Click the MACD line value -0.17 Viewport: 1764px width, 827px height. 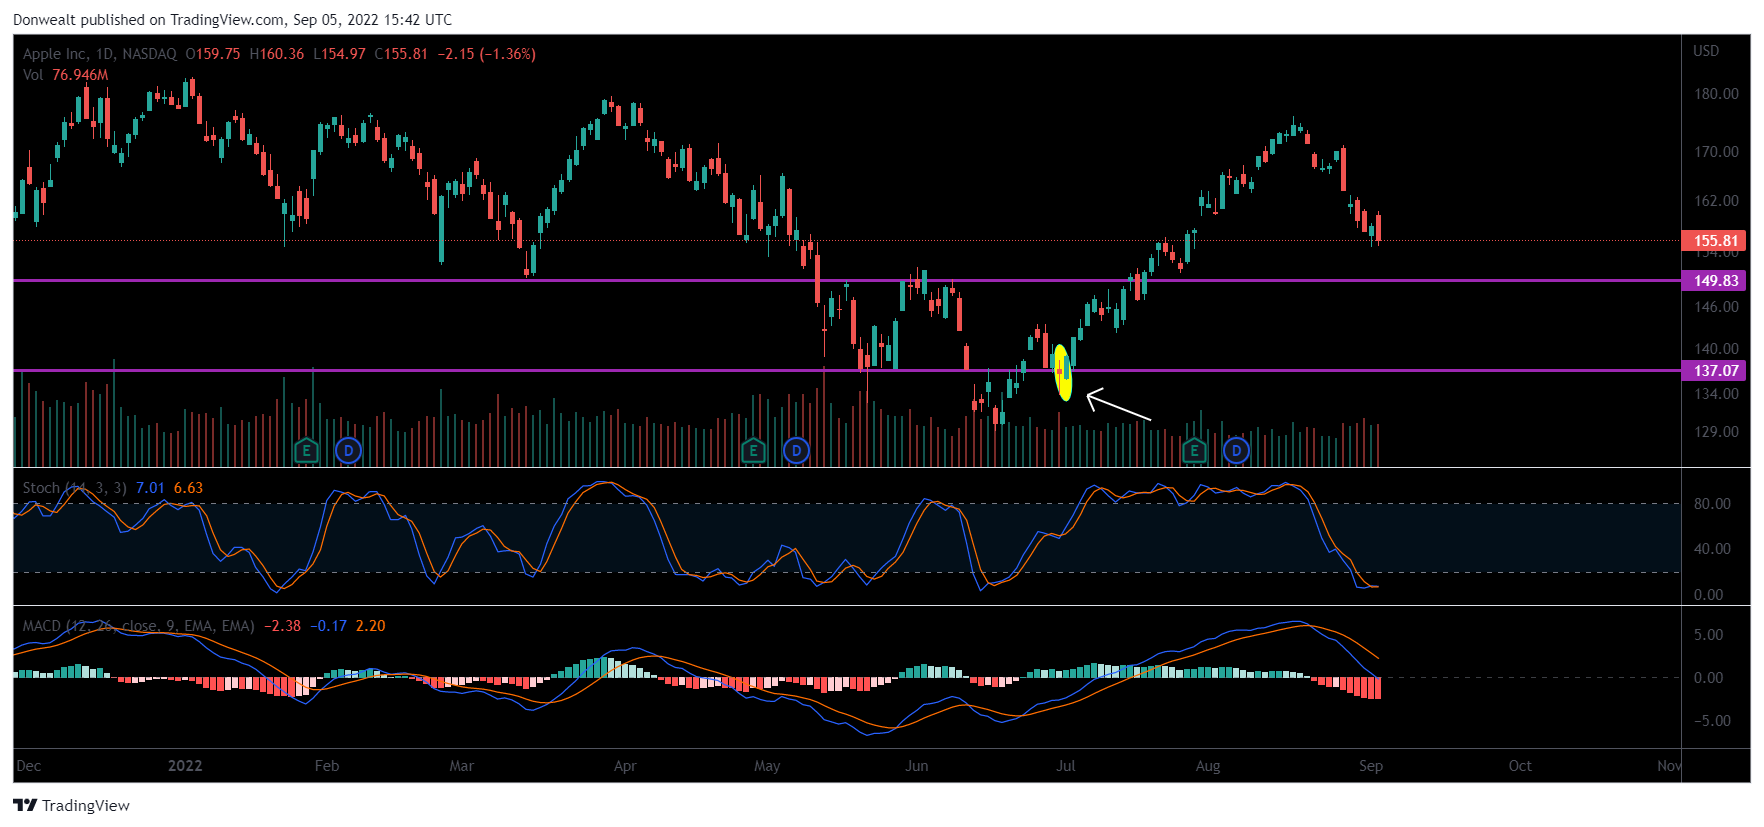pyautogui.click(x=328, y=626)
